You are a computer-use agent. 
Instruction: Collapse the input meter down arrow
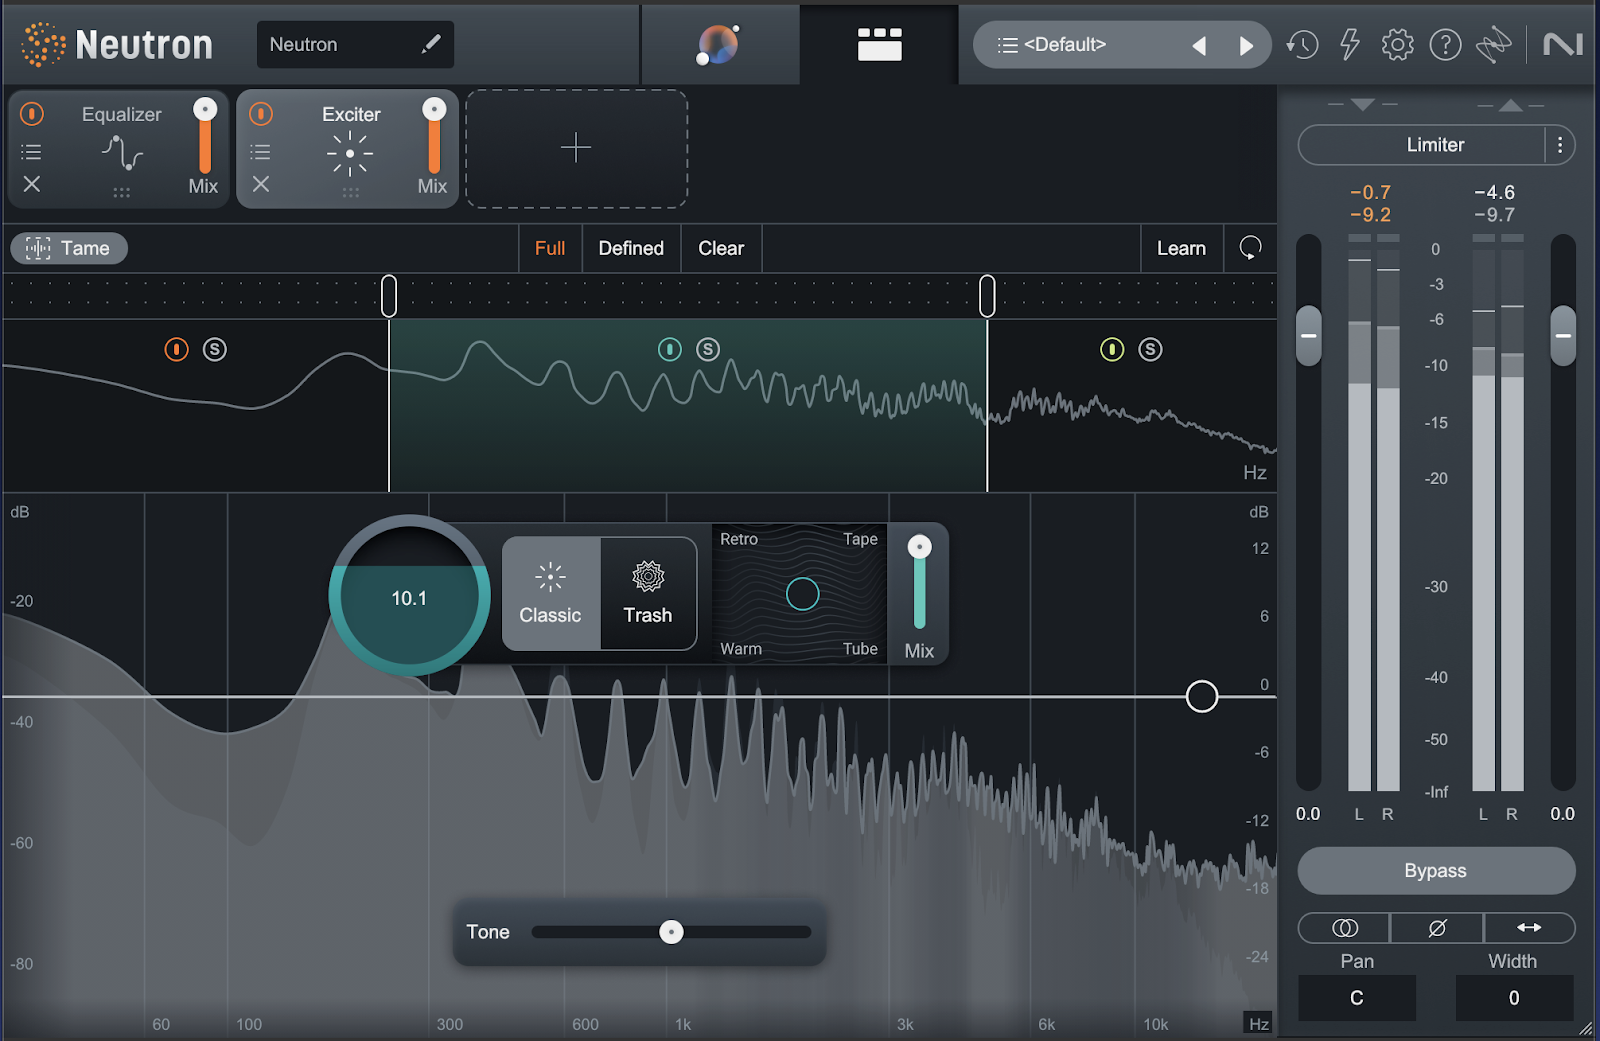pos(1362,104)
